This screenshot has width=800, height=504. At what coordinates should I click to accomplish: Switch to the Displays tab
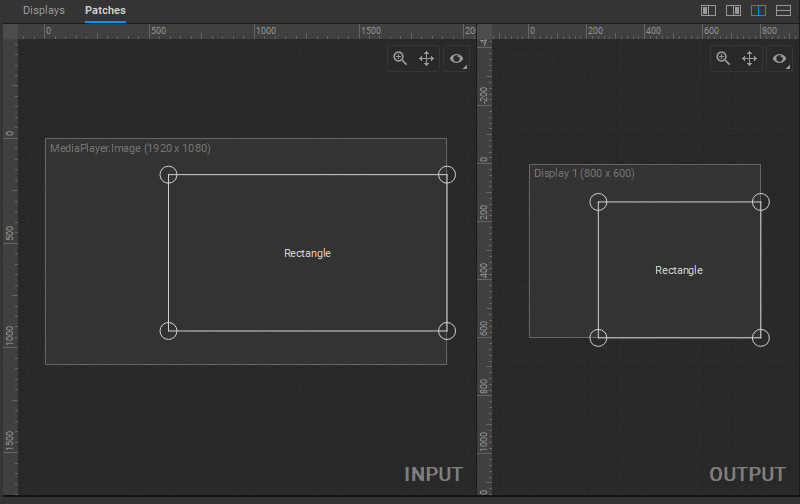pyautogui.click(x=44, y=10)
